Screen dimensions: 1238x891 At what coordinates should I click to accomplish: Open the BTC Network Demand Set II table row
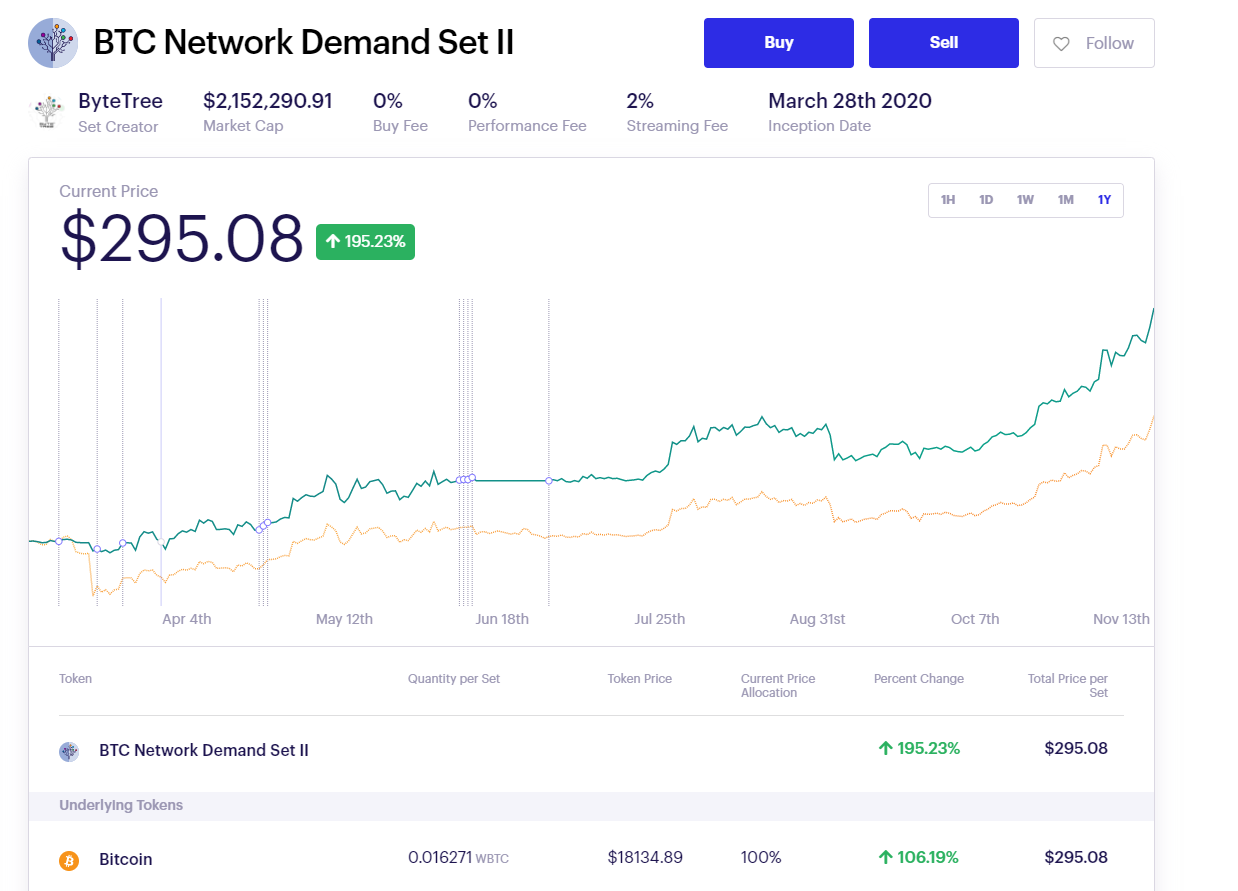pos(591,749)
